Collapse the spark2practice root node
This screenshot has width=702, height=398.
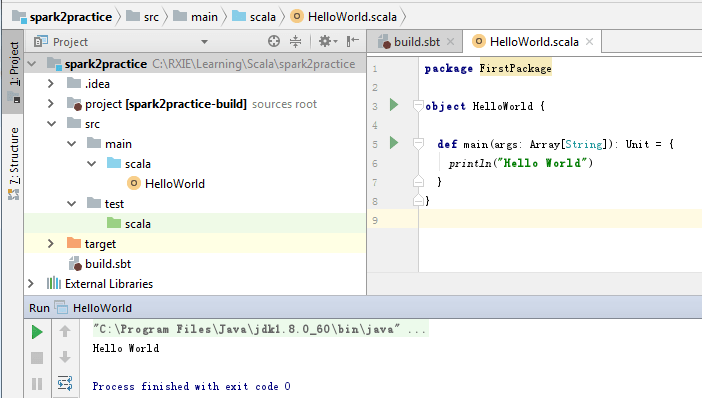click(x=32, y=64)
